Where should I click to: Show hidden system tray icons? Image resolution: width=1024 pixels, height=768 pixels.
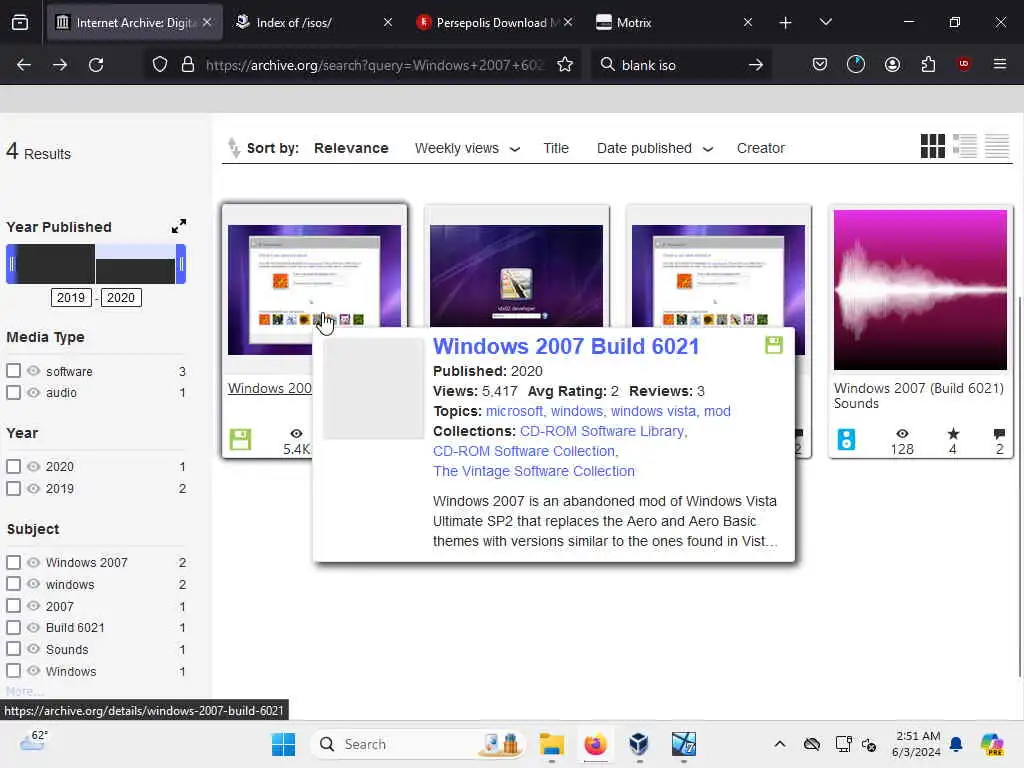780,744
